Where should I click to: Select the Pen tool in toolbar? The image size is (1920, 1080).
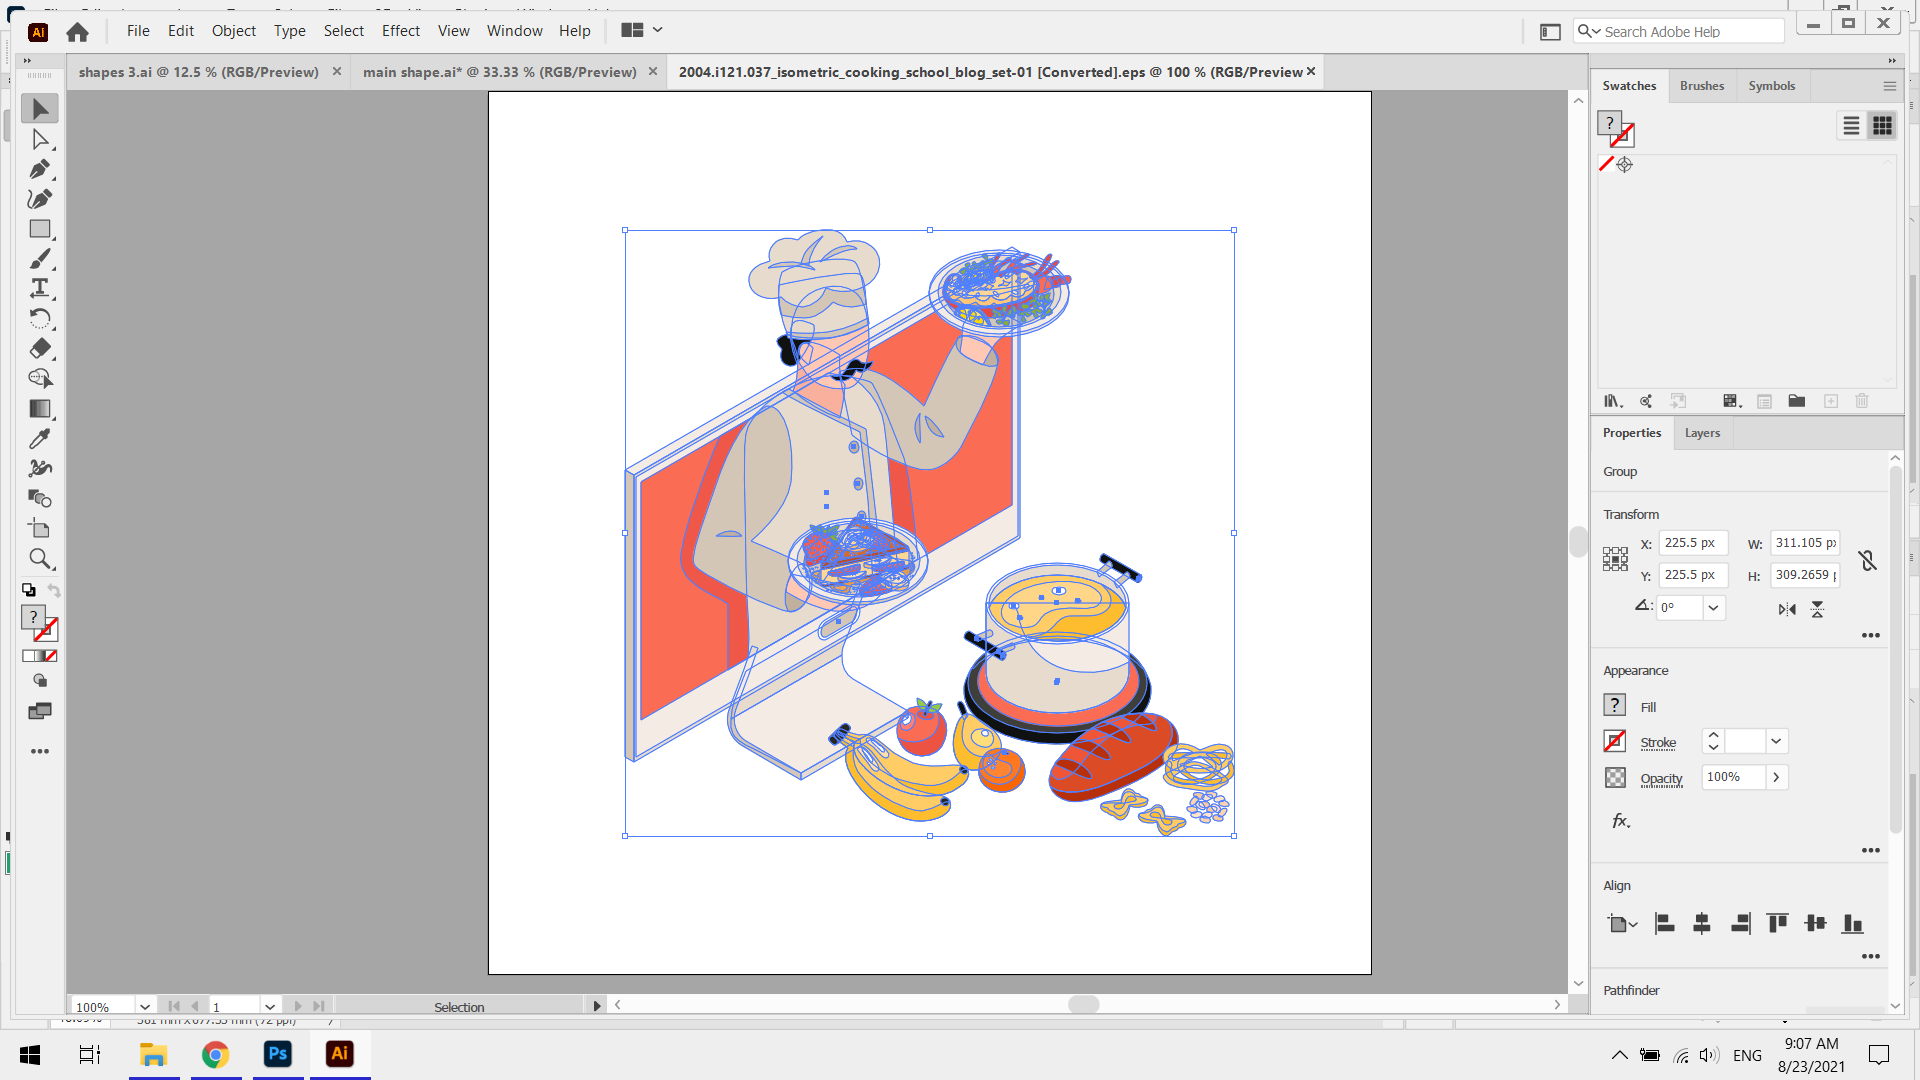pos(40,169)
